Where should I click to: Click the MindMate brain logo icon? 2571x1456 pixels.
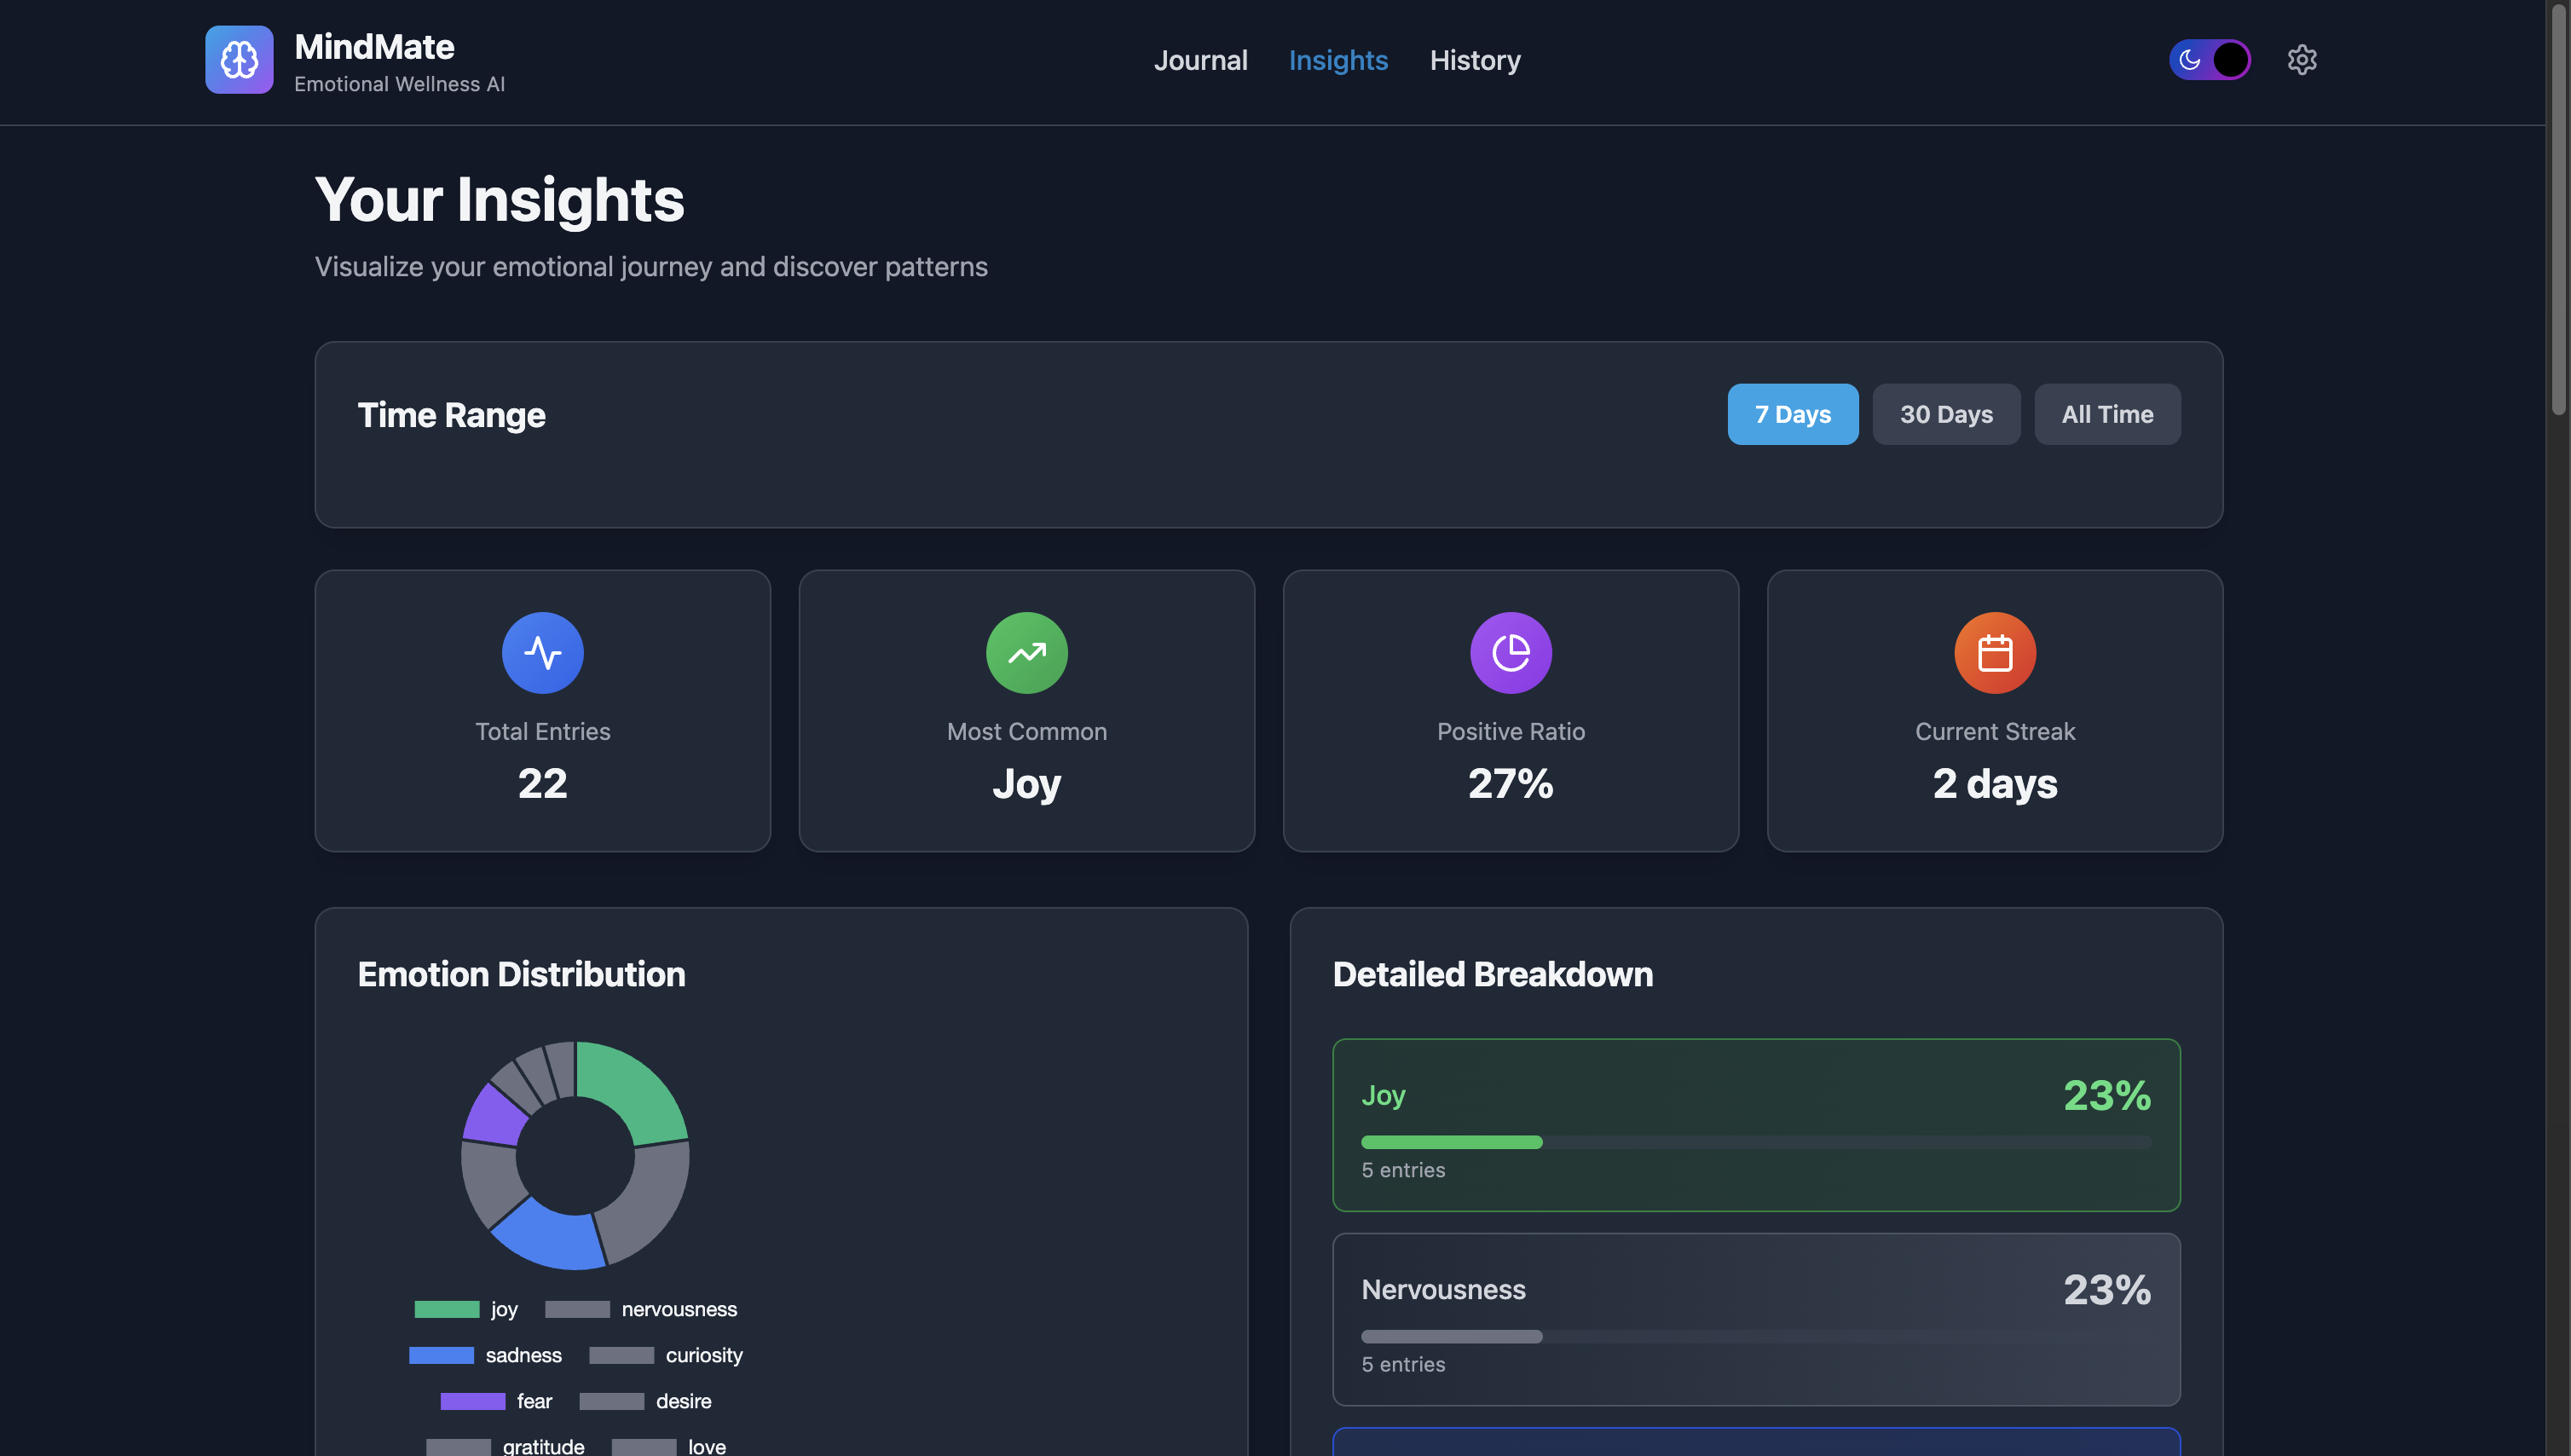239,60
